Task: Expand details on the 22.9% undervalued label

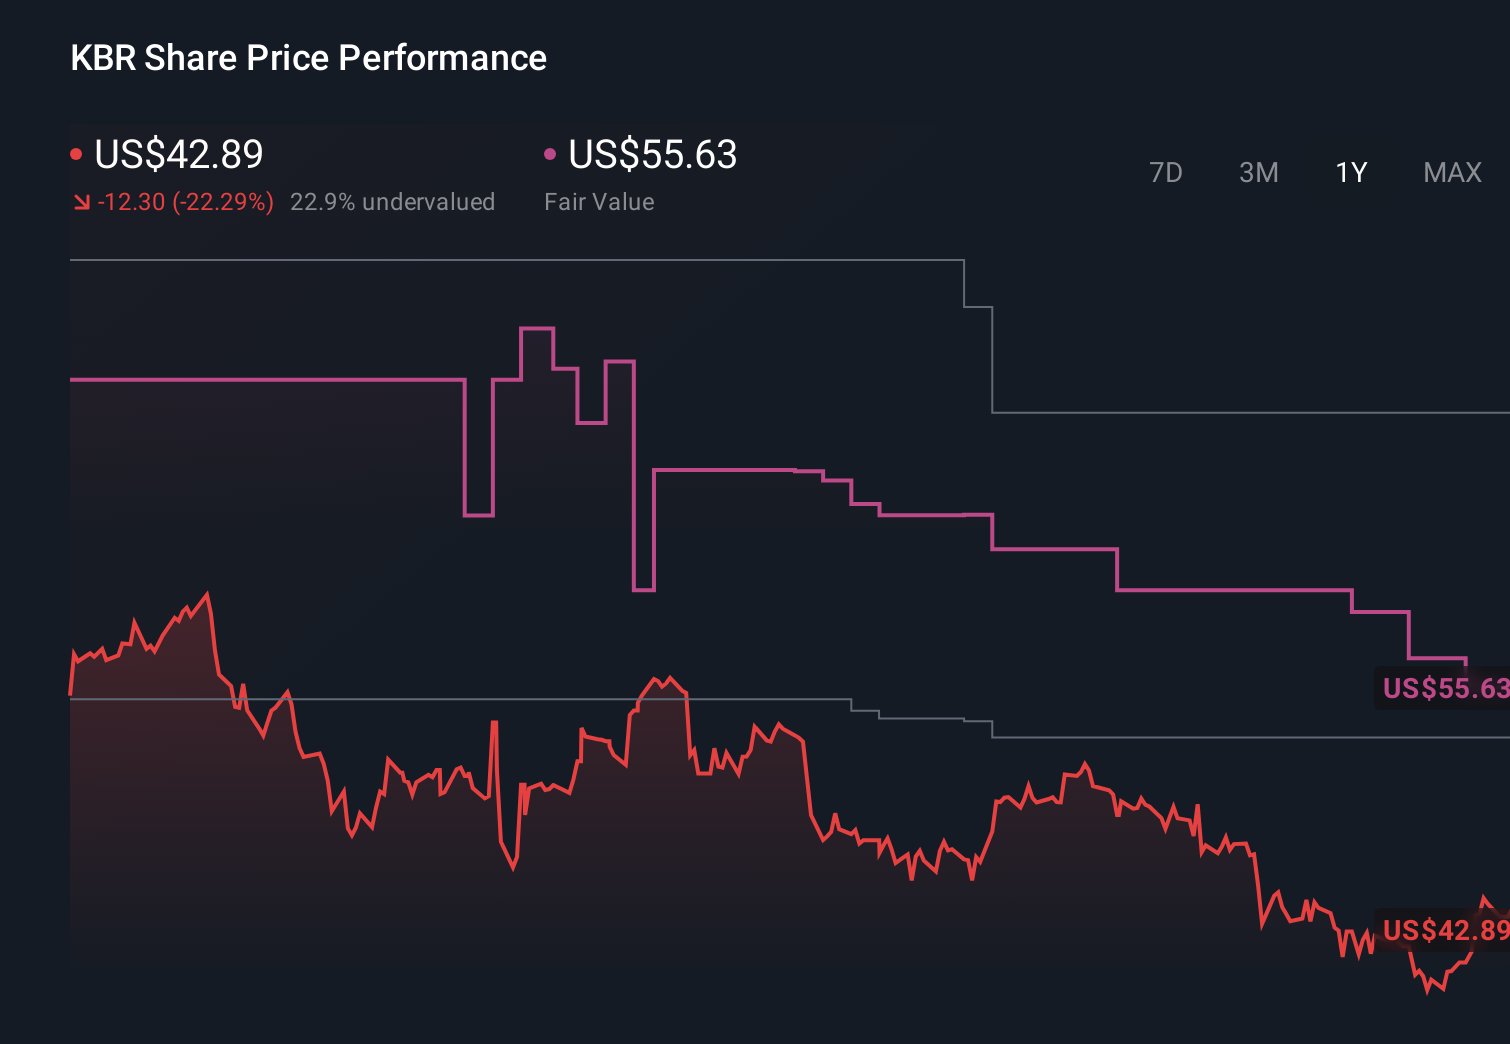Action: (x=393, y=201)
